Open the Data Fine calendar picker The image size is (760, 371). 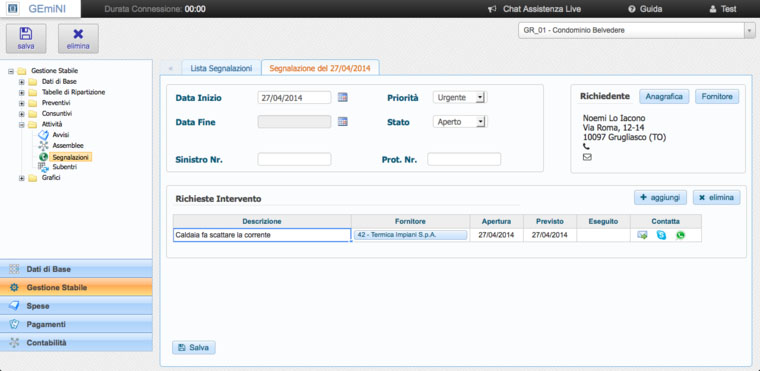343,122
